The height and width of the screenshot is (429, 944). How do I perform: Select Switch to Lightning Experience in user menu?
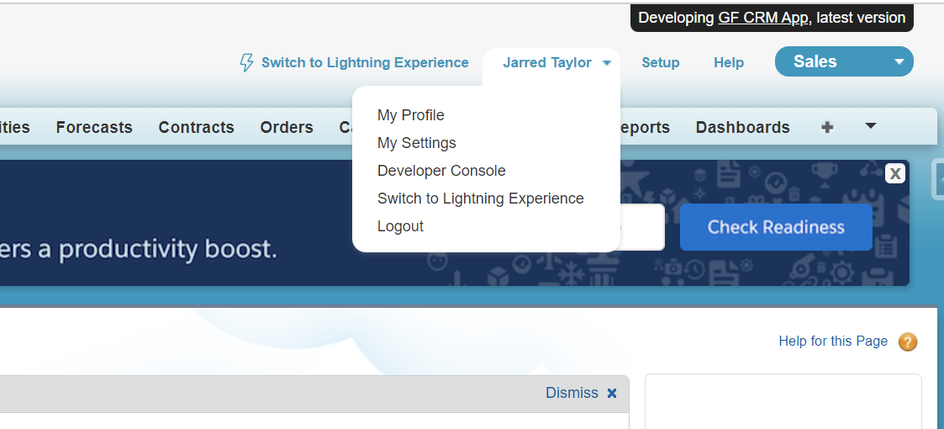point(480,198)
